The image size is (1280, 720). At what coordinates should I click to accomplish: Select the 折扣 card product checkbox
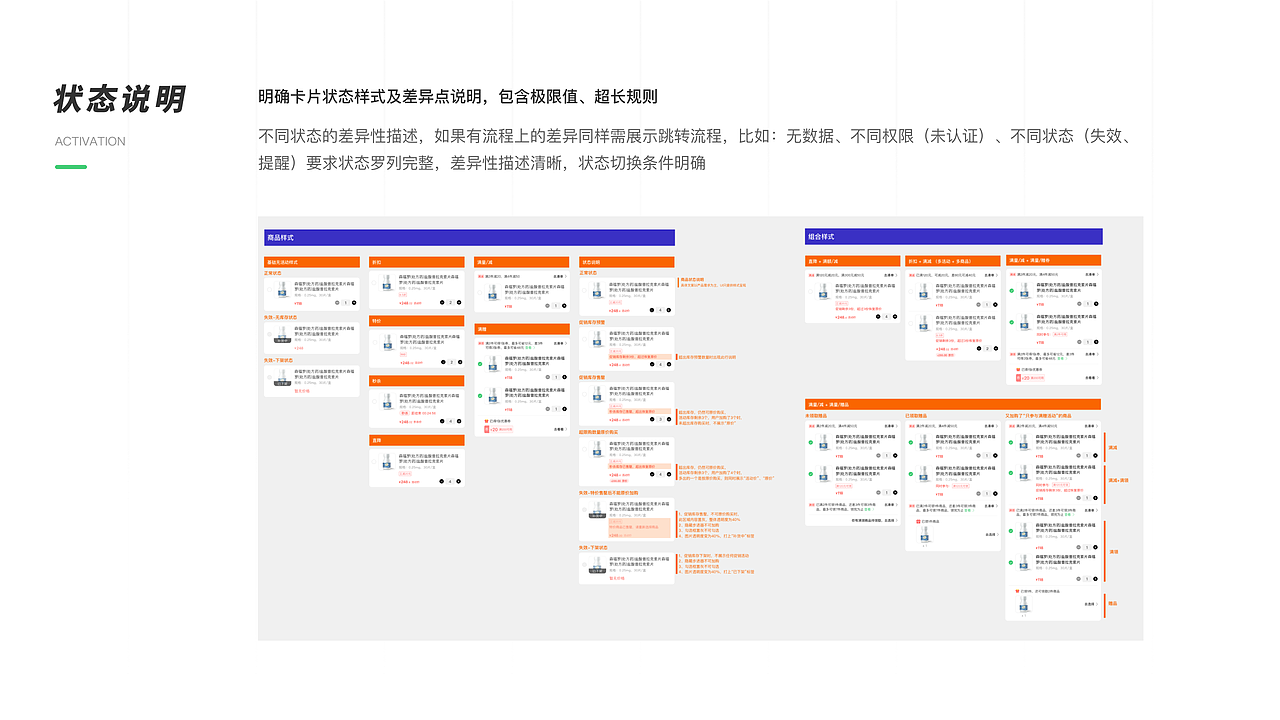374,283
